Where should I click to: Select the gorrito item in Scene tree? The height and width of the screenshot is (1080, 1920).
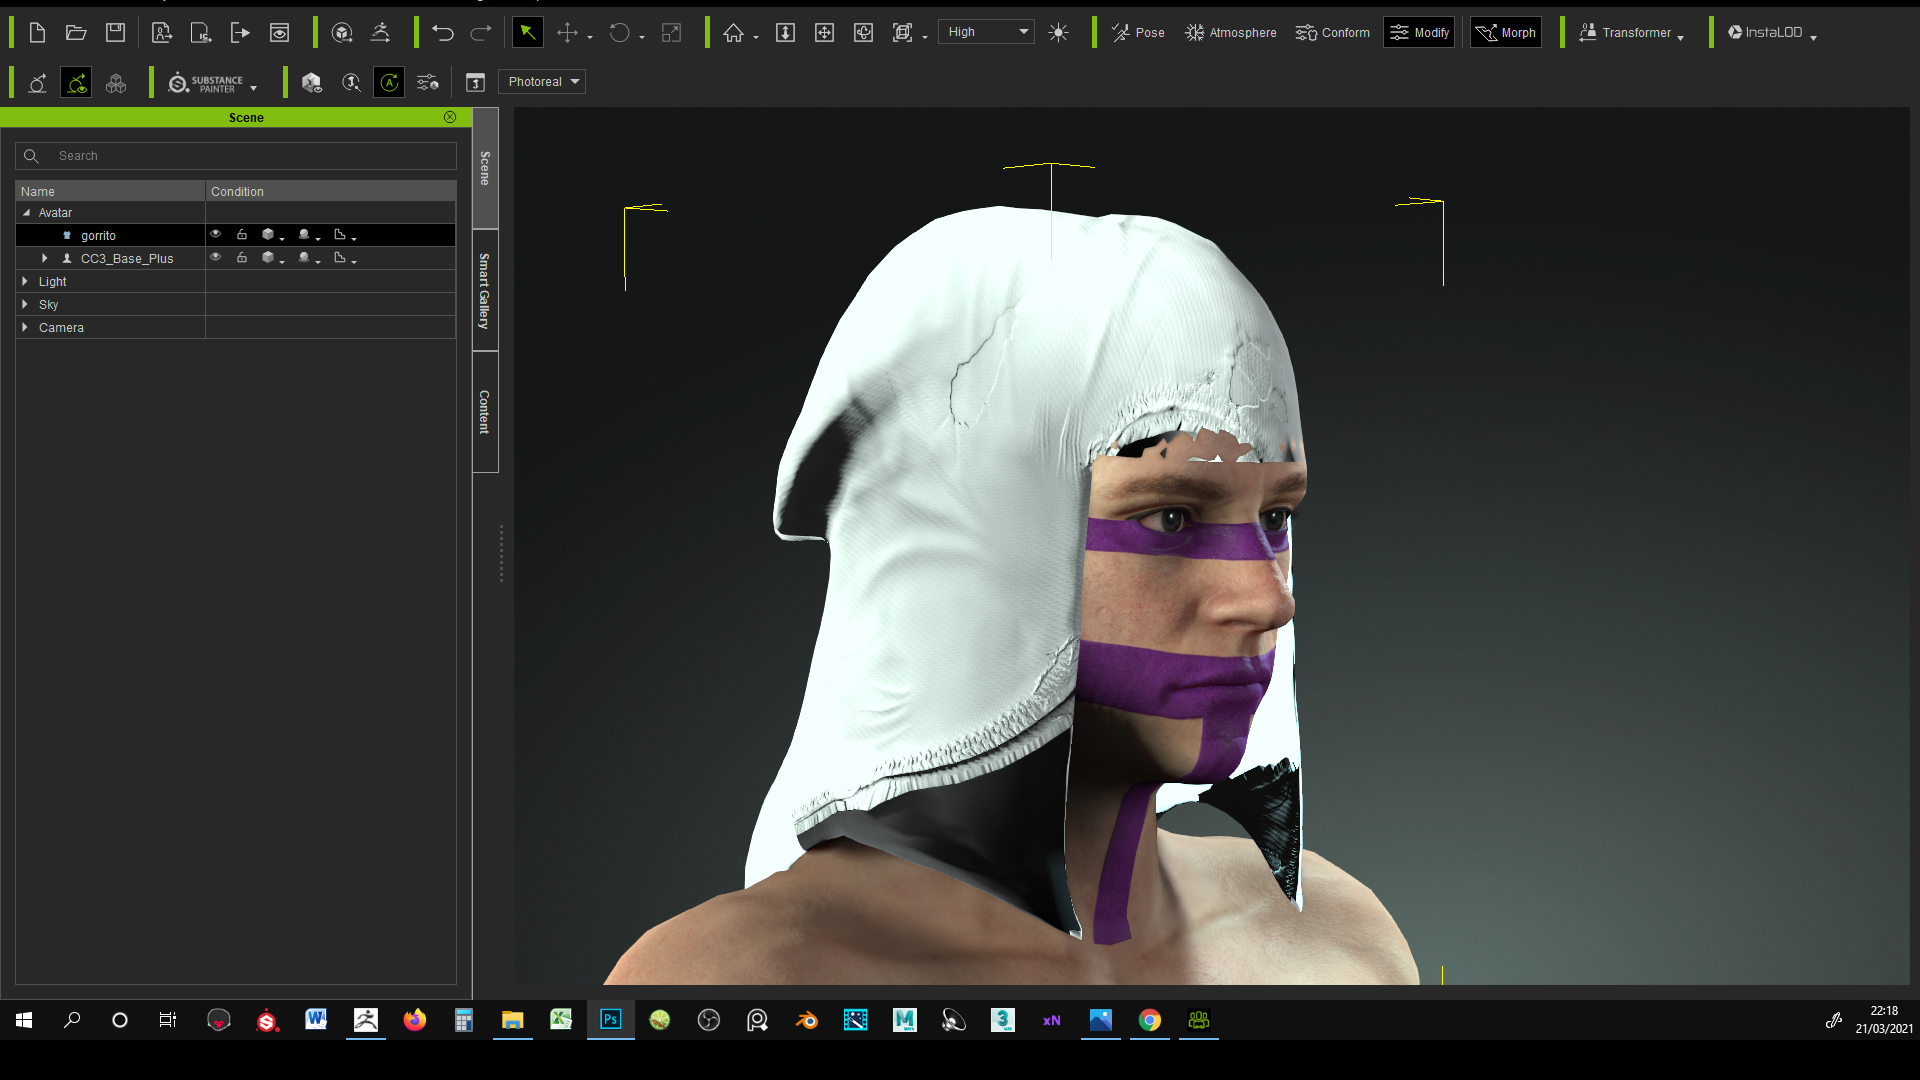(x=98, y=236)
